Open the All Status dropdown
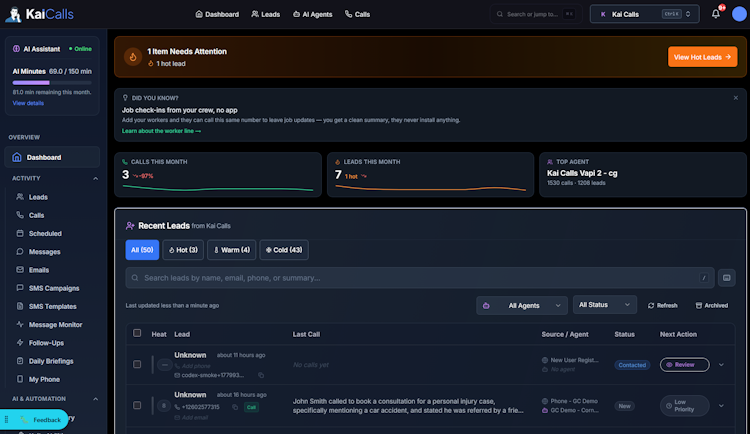The height and width of the screenshot is (434, 750). coord(605,305)
